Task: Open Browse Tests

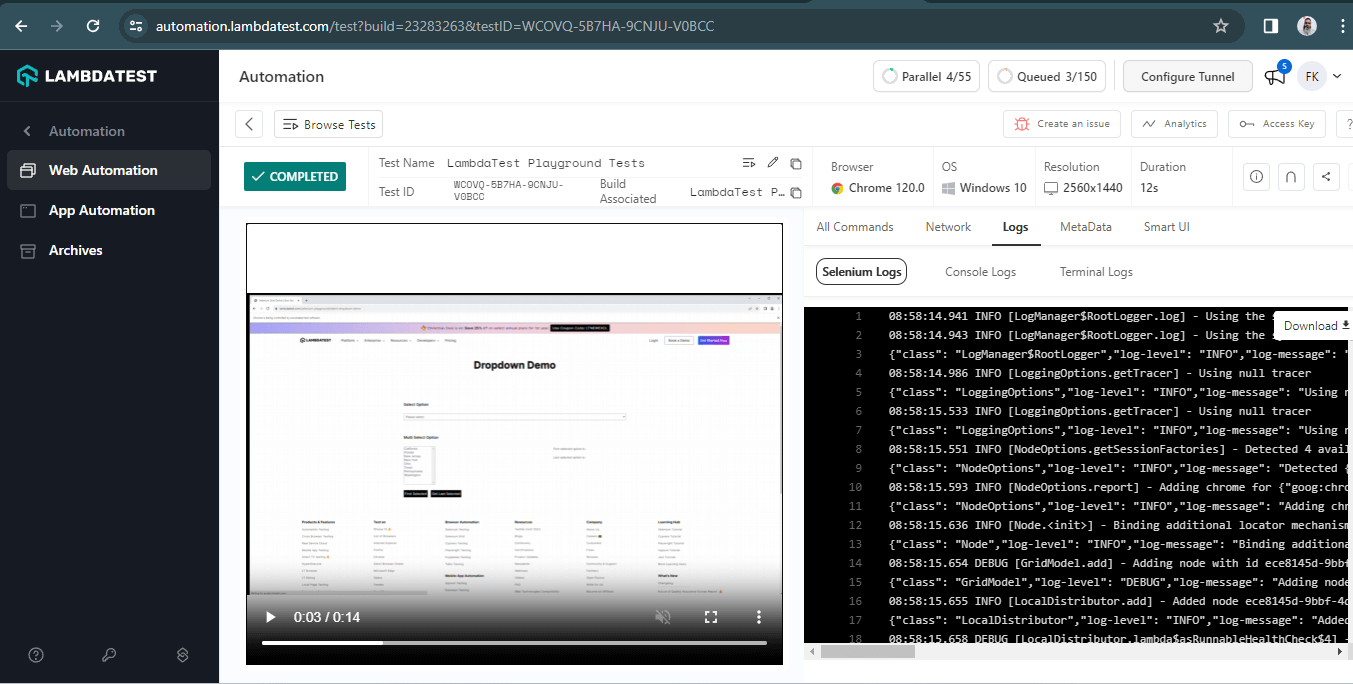Action: point(328,124)
